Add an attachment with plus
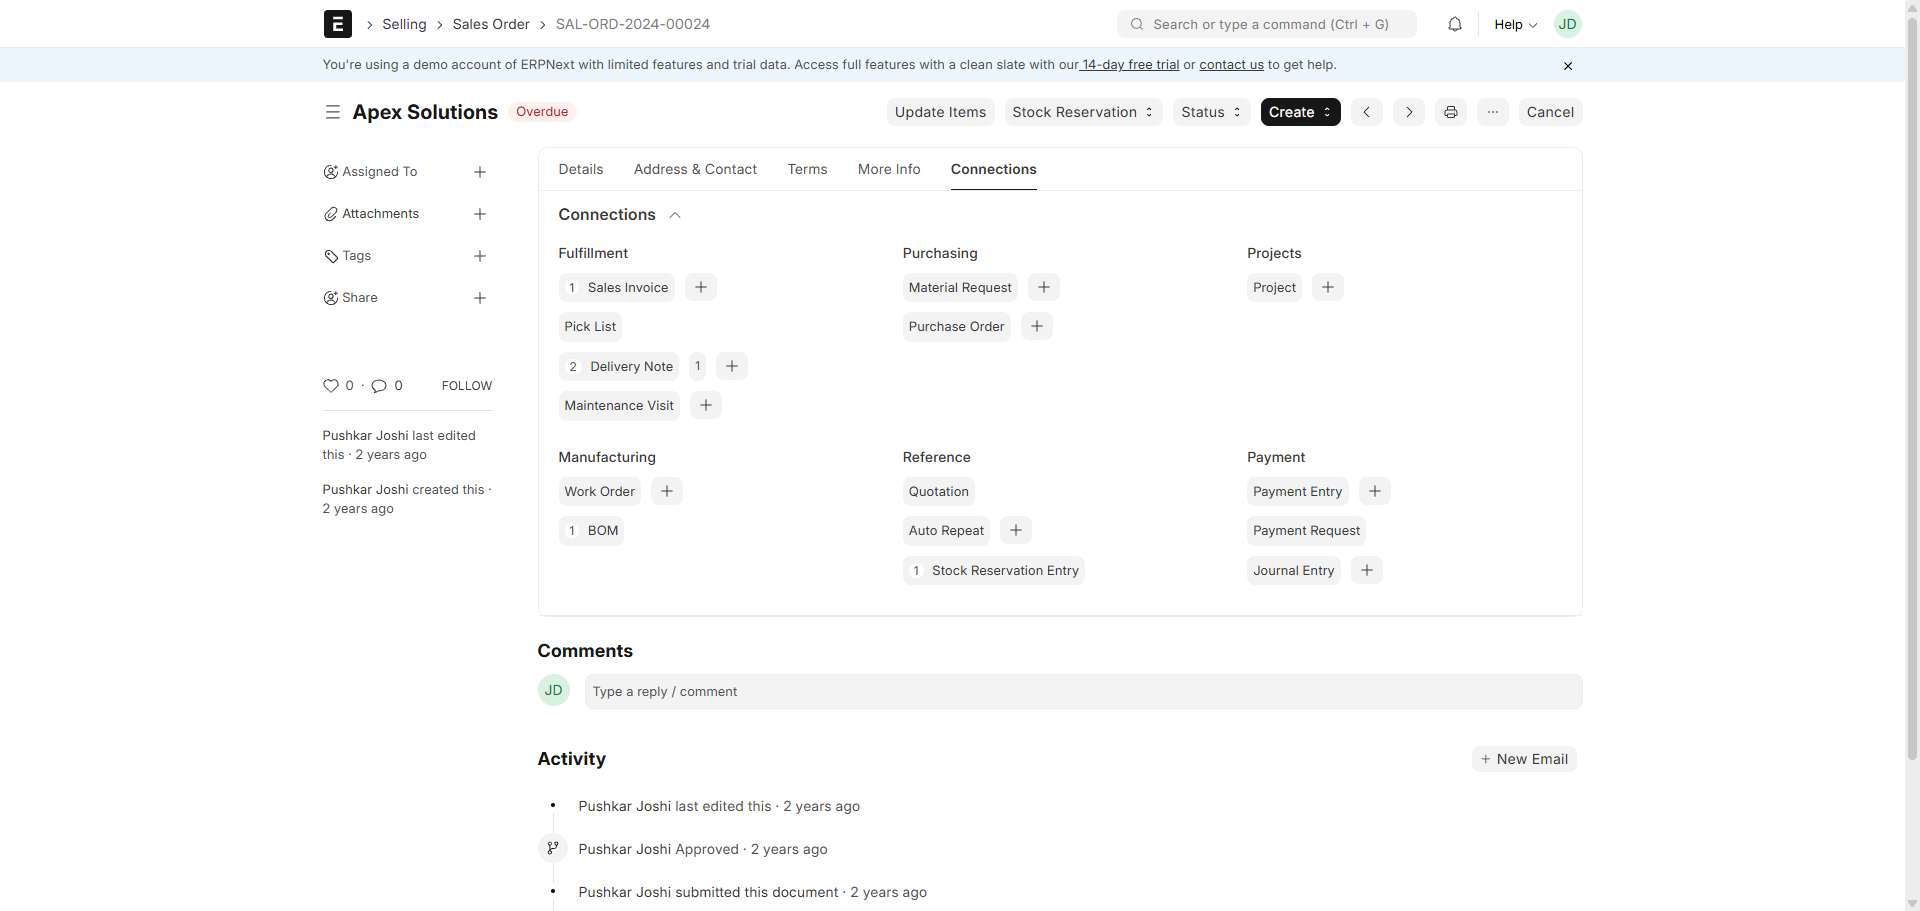 click(480, 214)
